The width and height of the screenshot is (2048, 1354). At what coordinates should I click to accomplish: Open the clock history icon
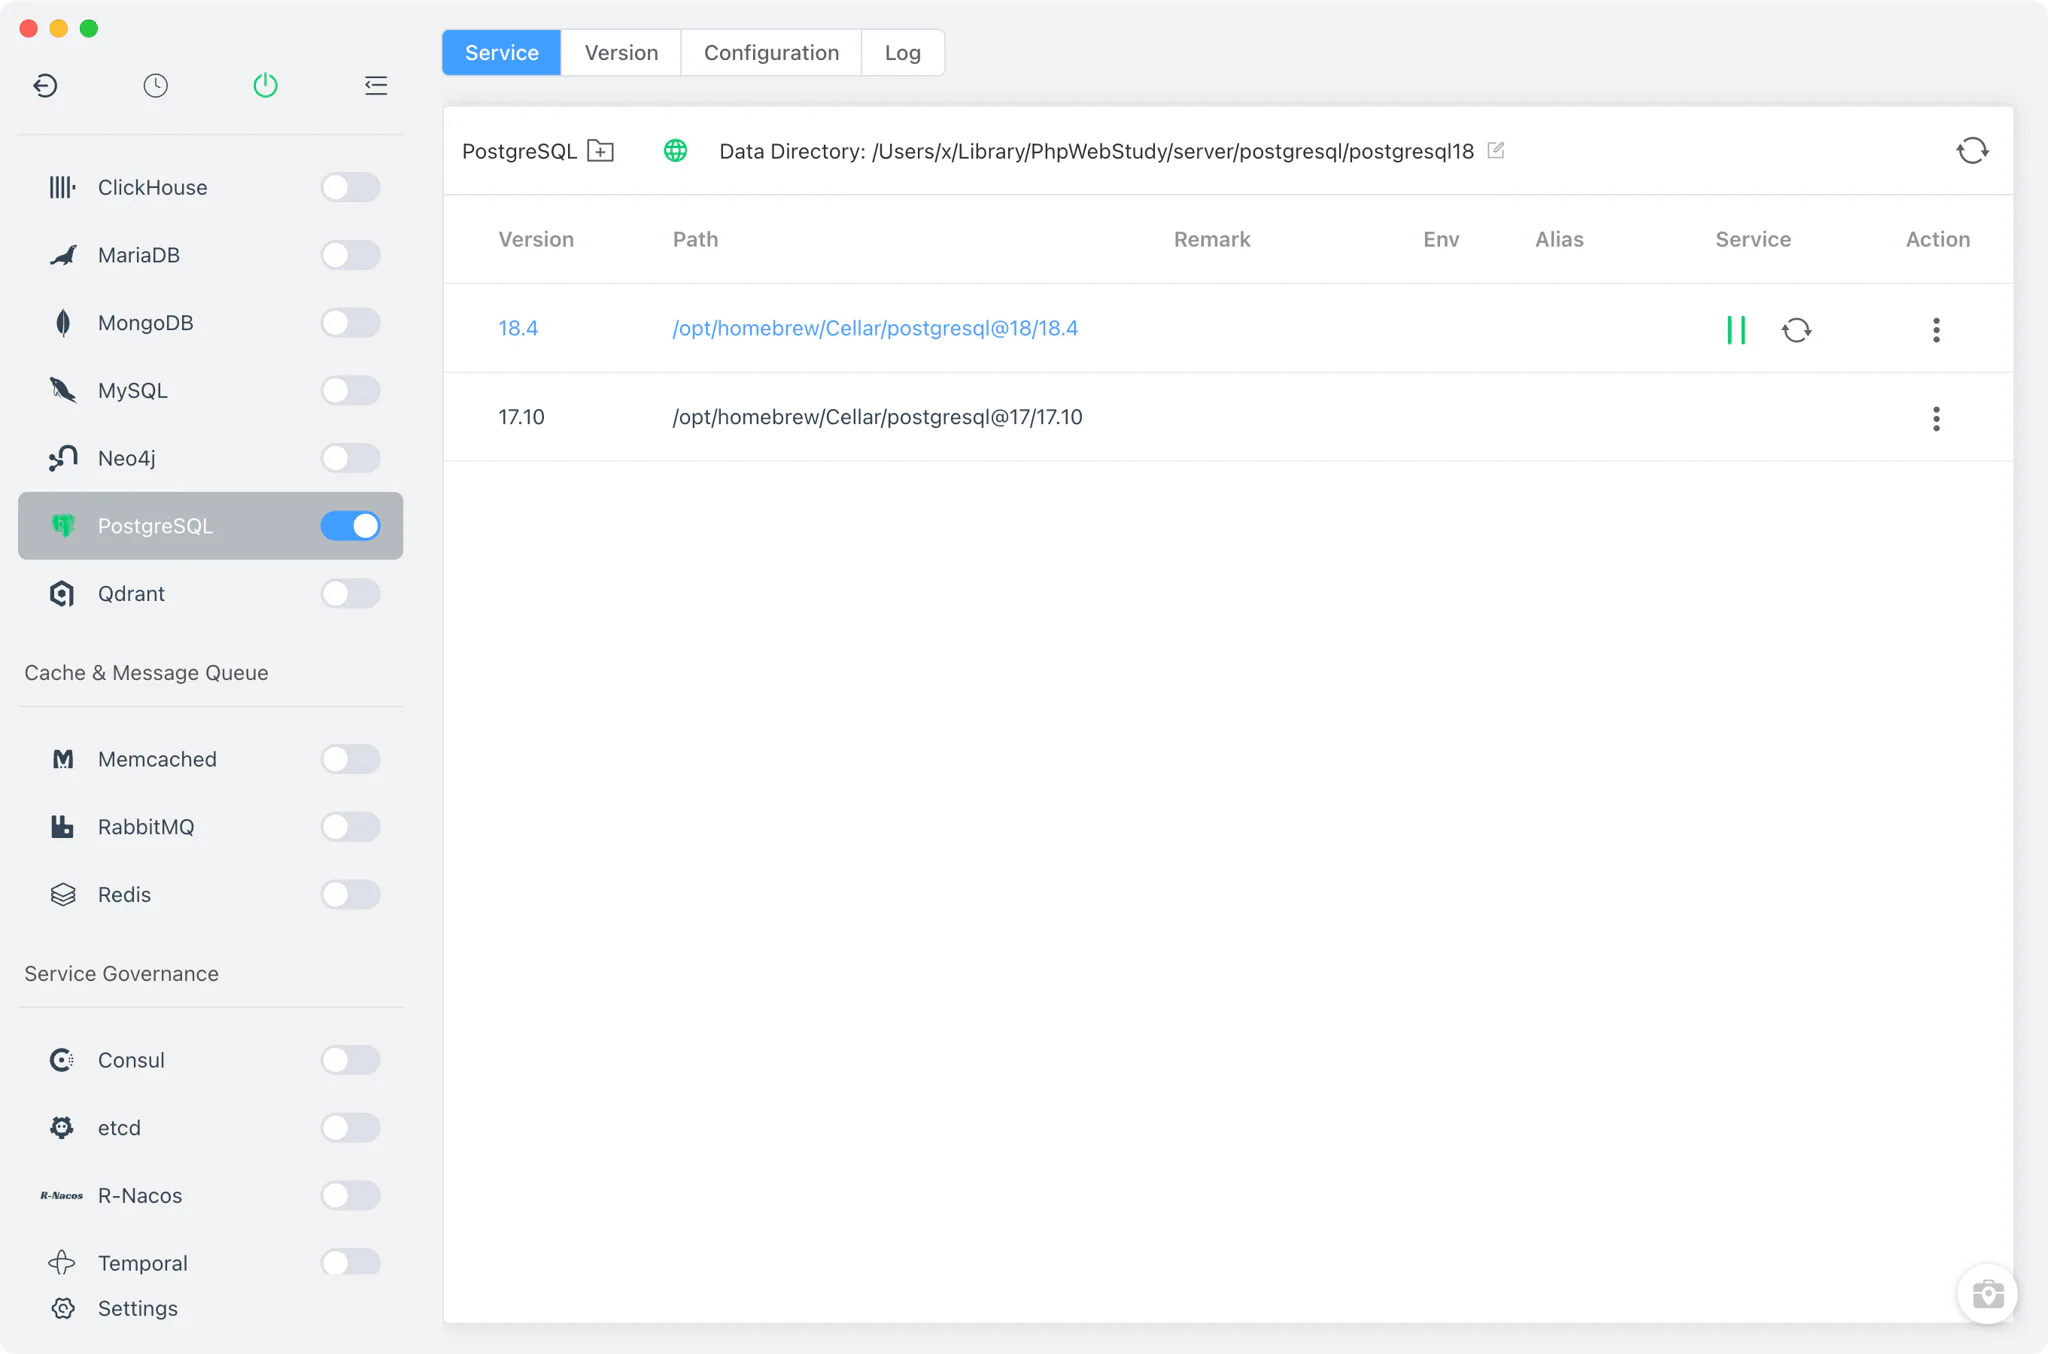155,86
